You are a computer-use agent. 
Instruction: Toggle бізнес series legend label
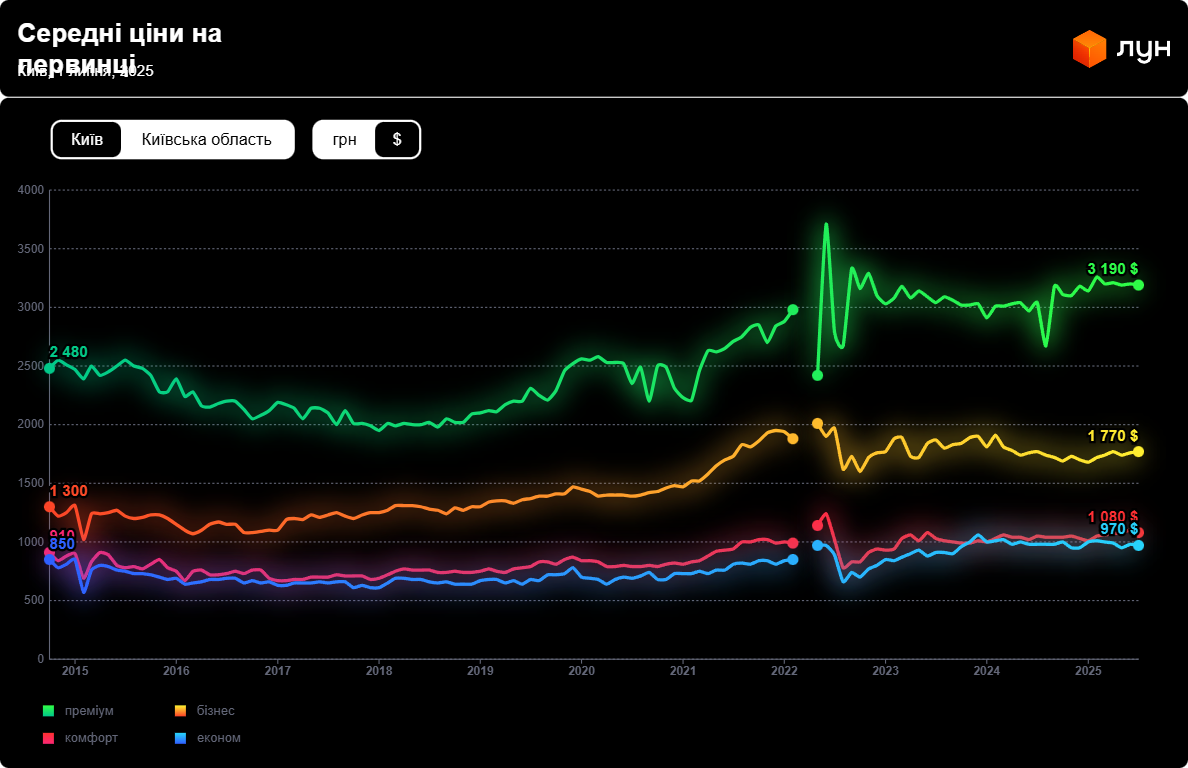point(215,711)
